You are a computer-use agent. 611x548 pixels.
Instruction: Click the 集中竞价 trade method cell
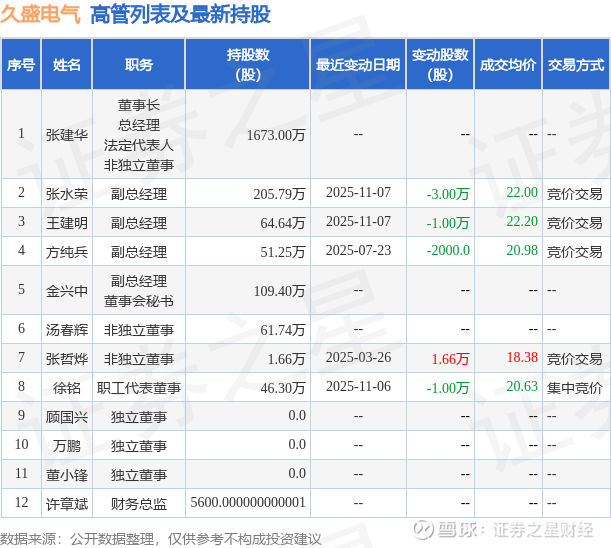574,388
